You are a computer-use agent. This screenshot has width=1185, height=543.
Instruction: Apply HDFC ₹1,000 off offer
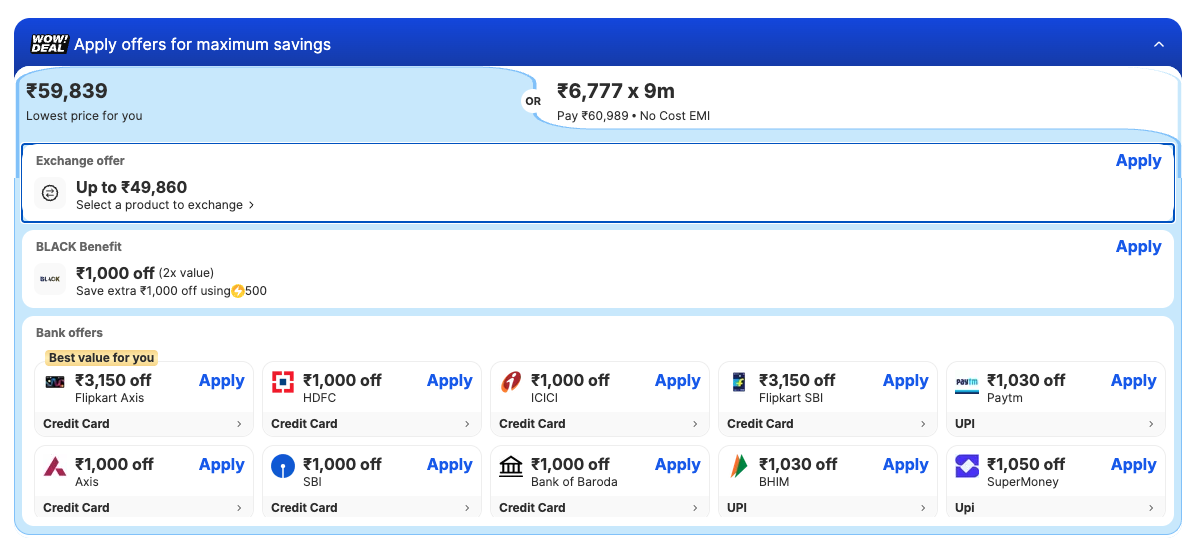coord(450,381)
